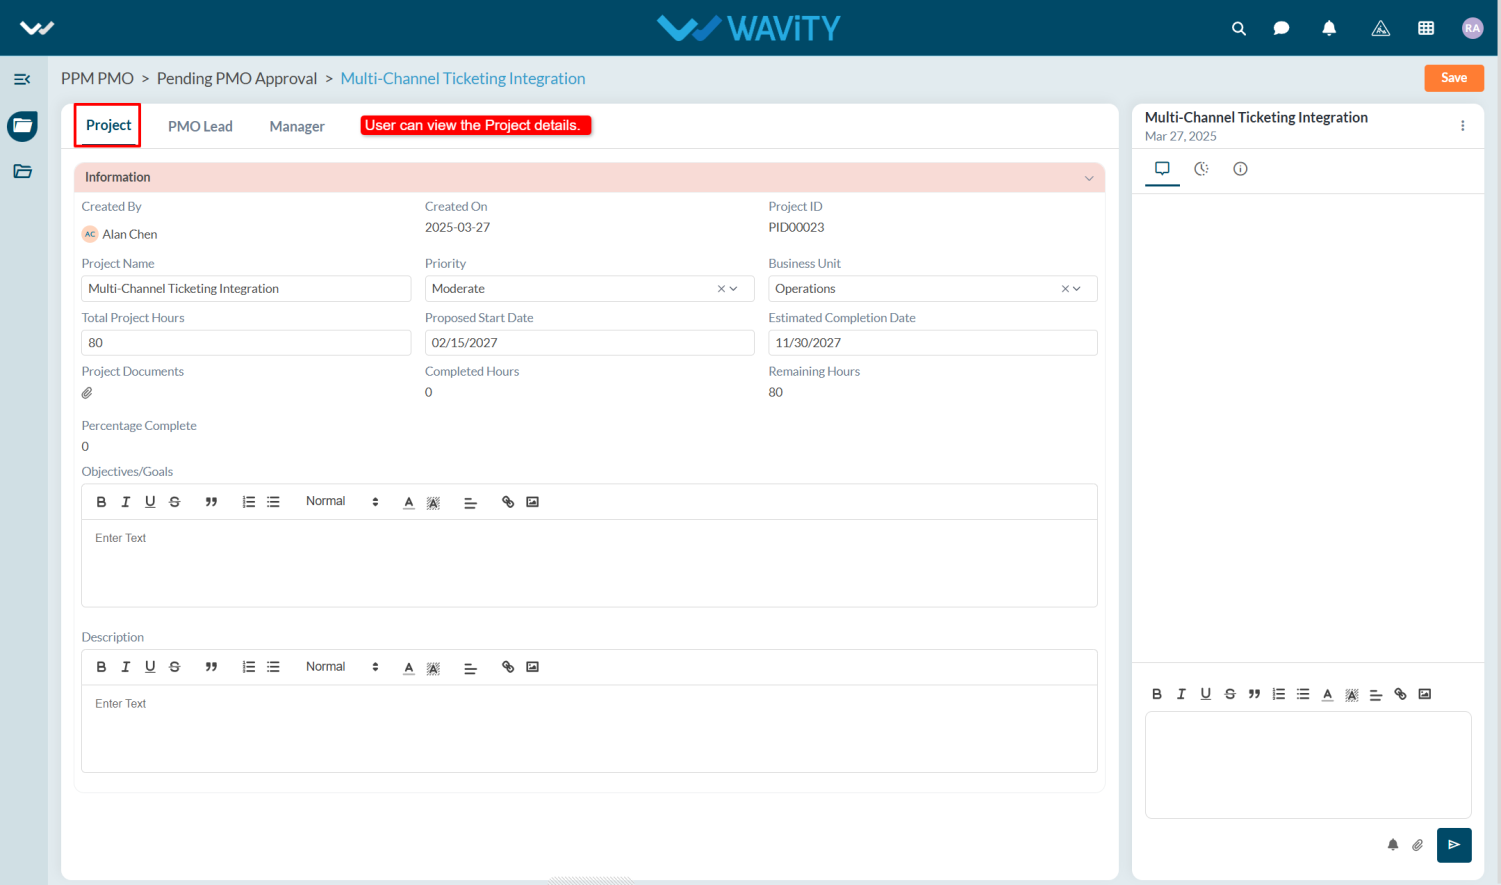Click the open folder outline sidebar icon
This screenshot has width=1501, height=885.
tap(22, 171)
